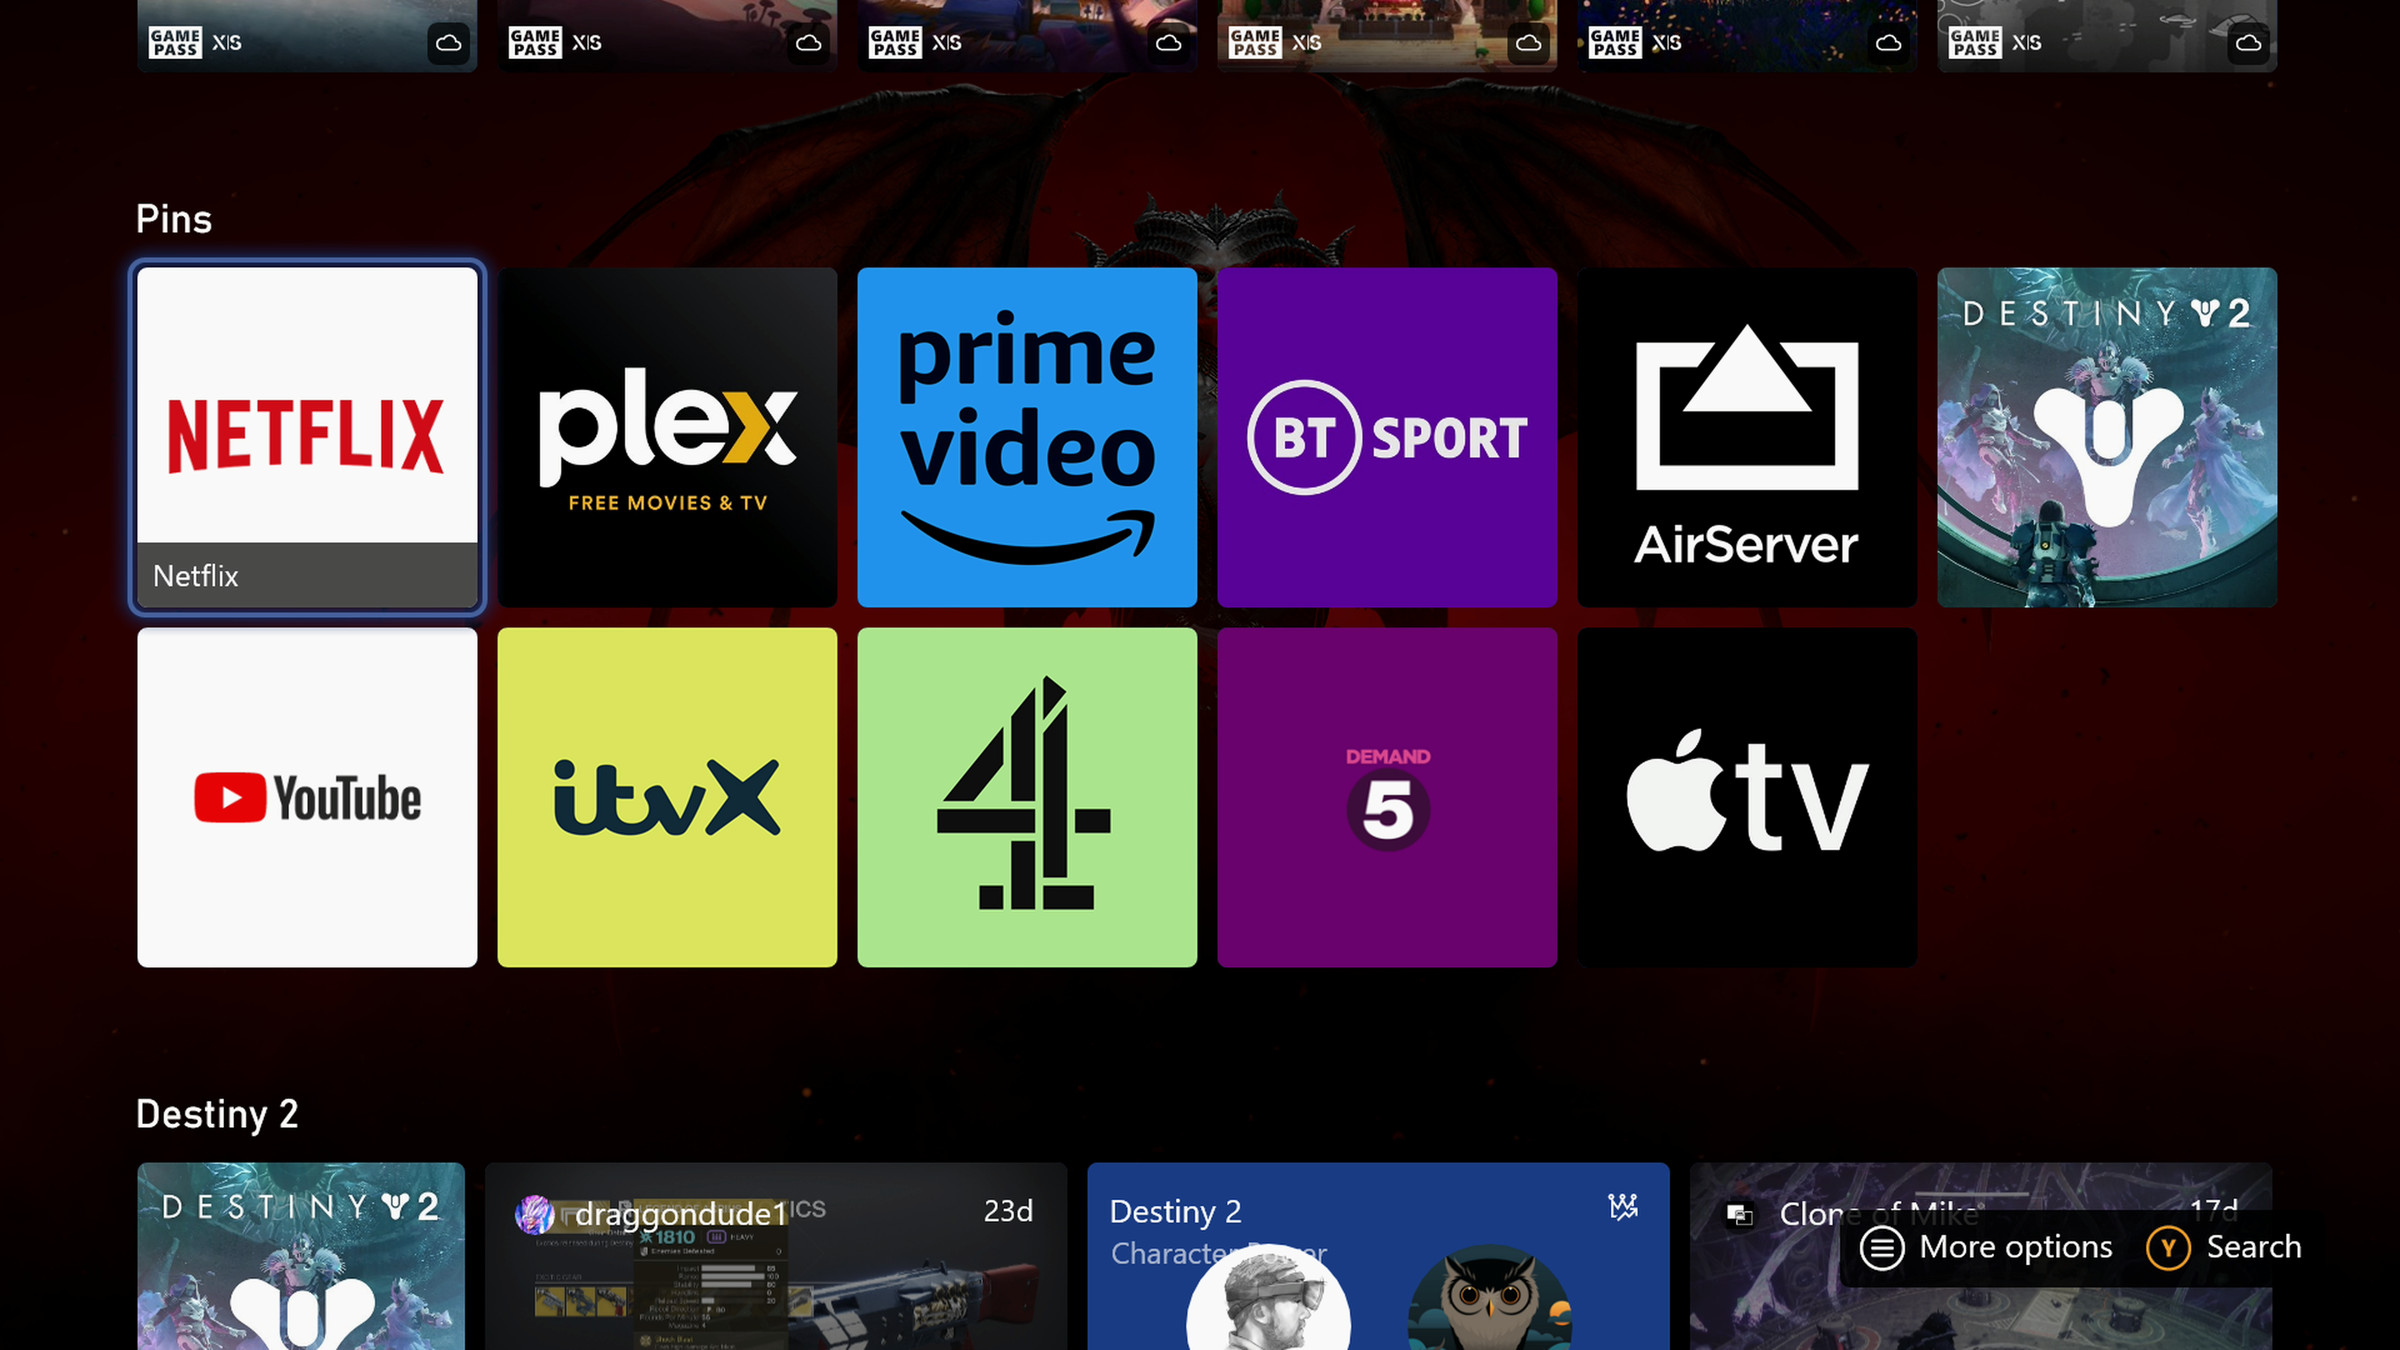The width and height of the screenshot is (2400, 1350).
Task: Open ITVX streaming app
Action: pos(666,798)
